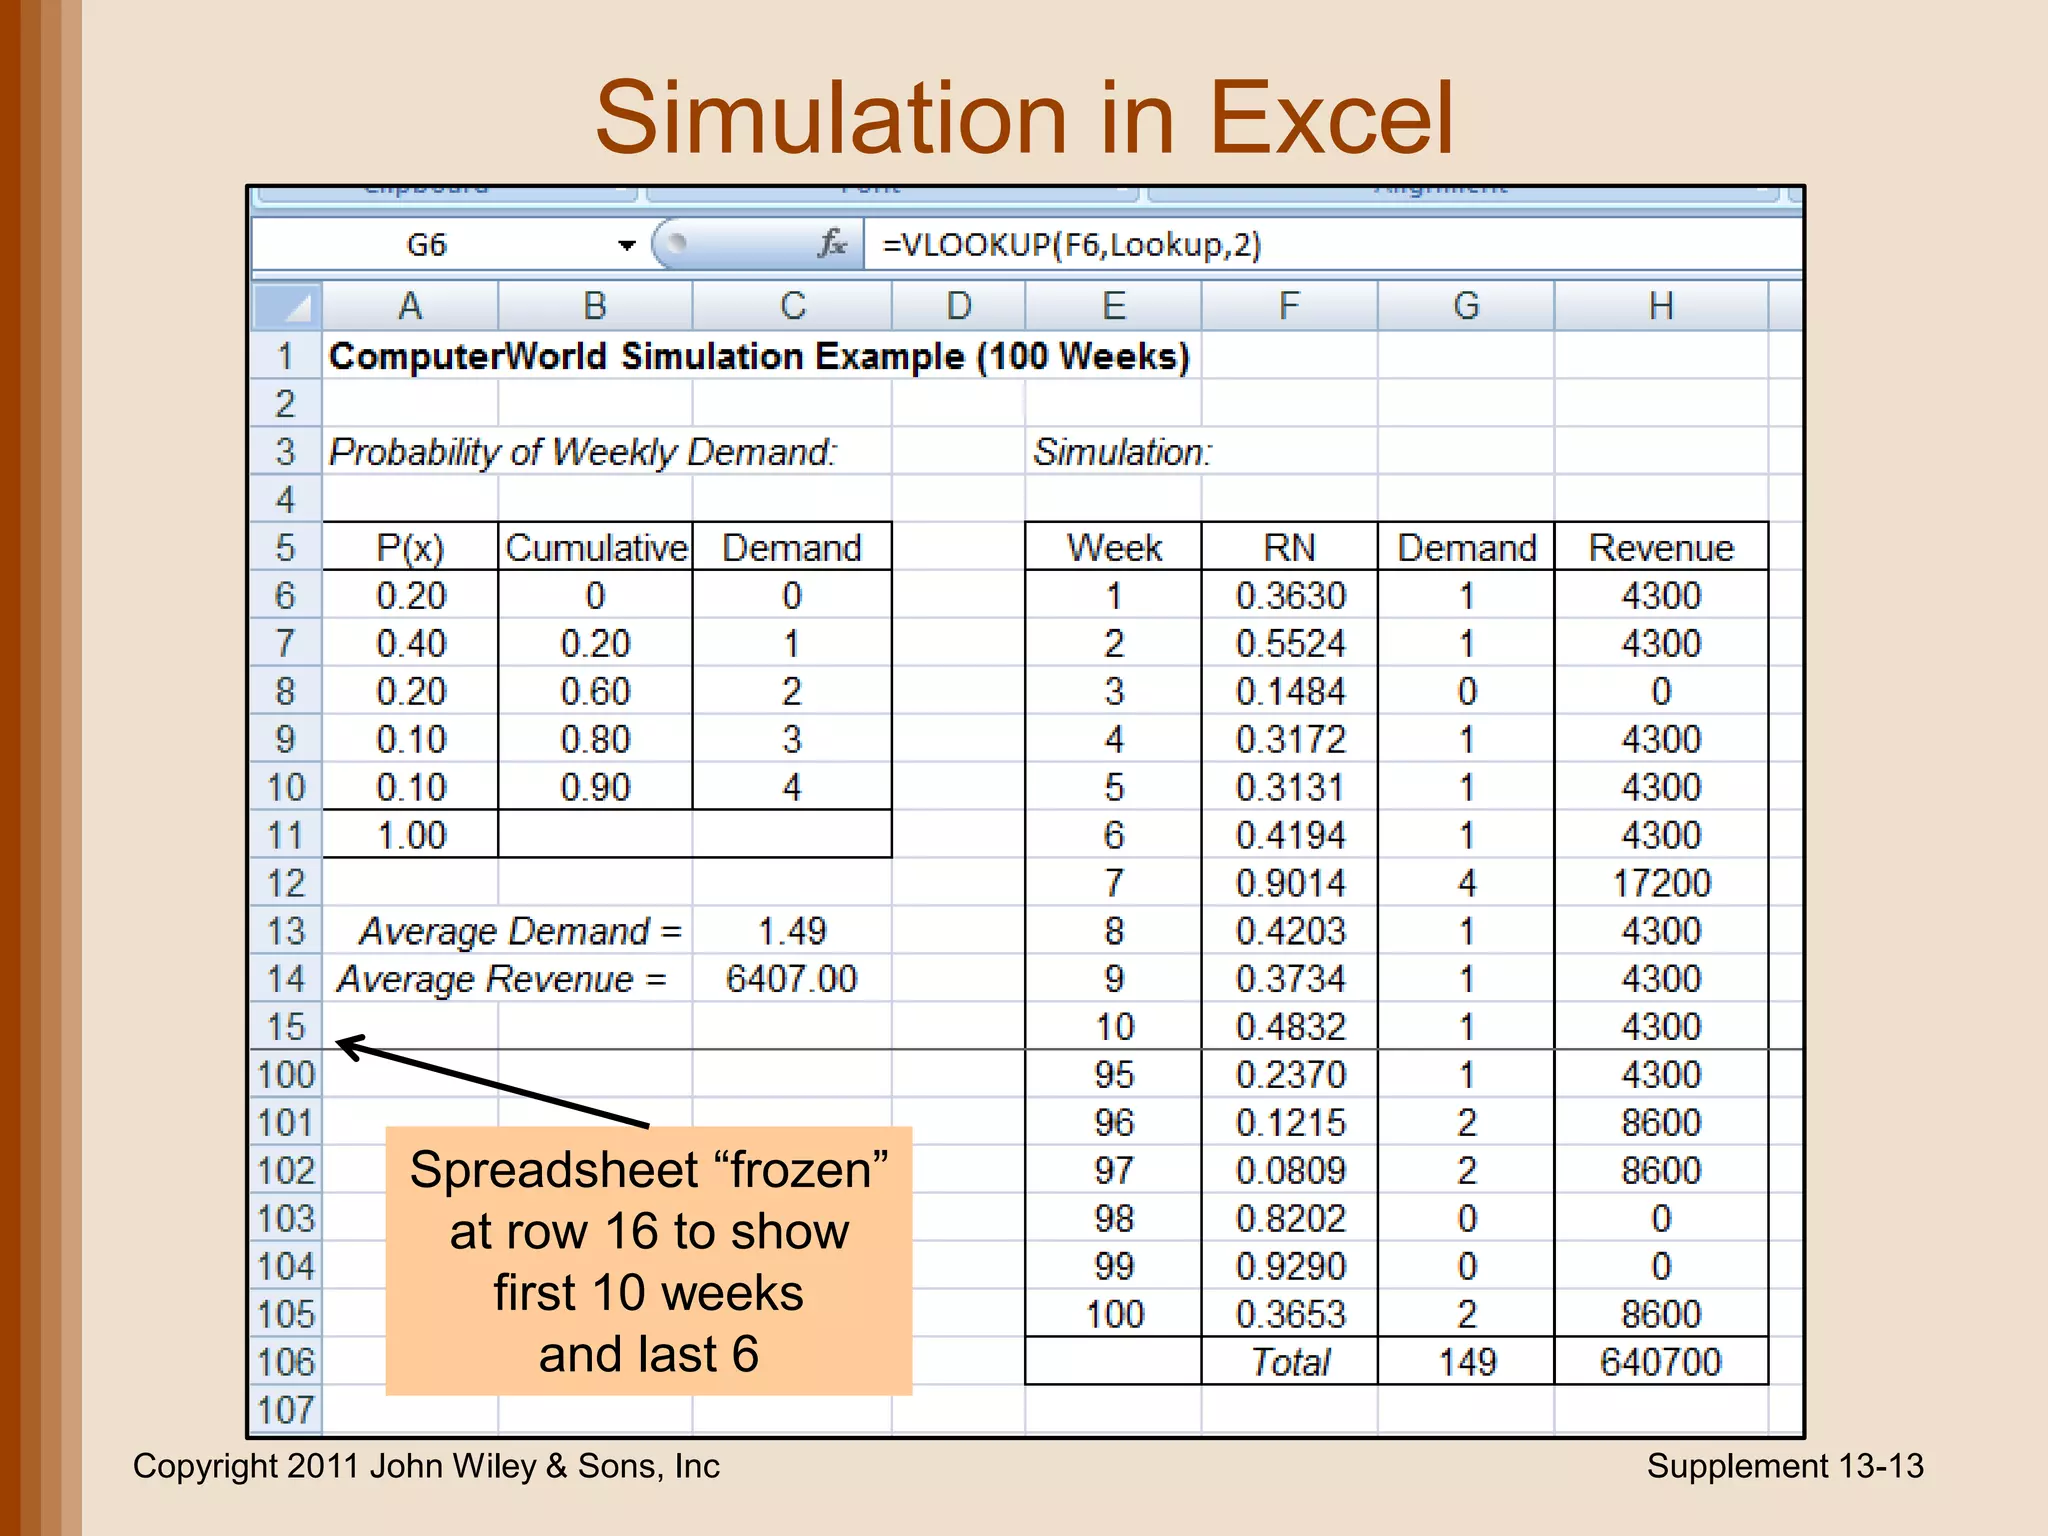The image size is (2048, 1536).
Task: Click the 'P(x)' header cell
Action: click(x=410, y=548)
